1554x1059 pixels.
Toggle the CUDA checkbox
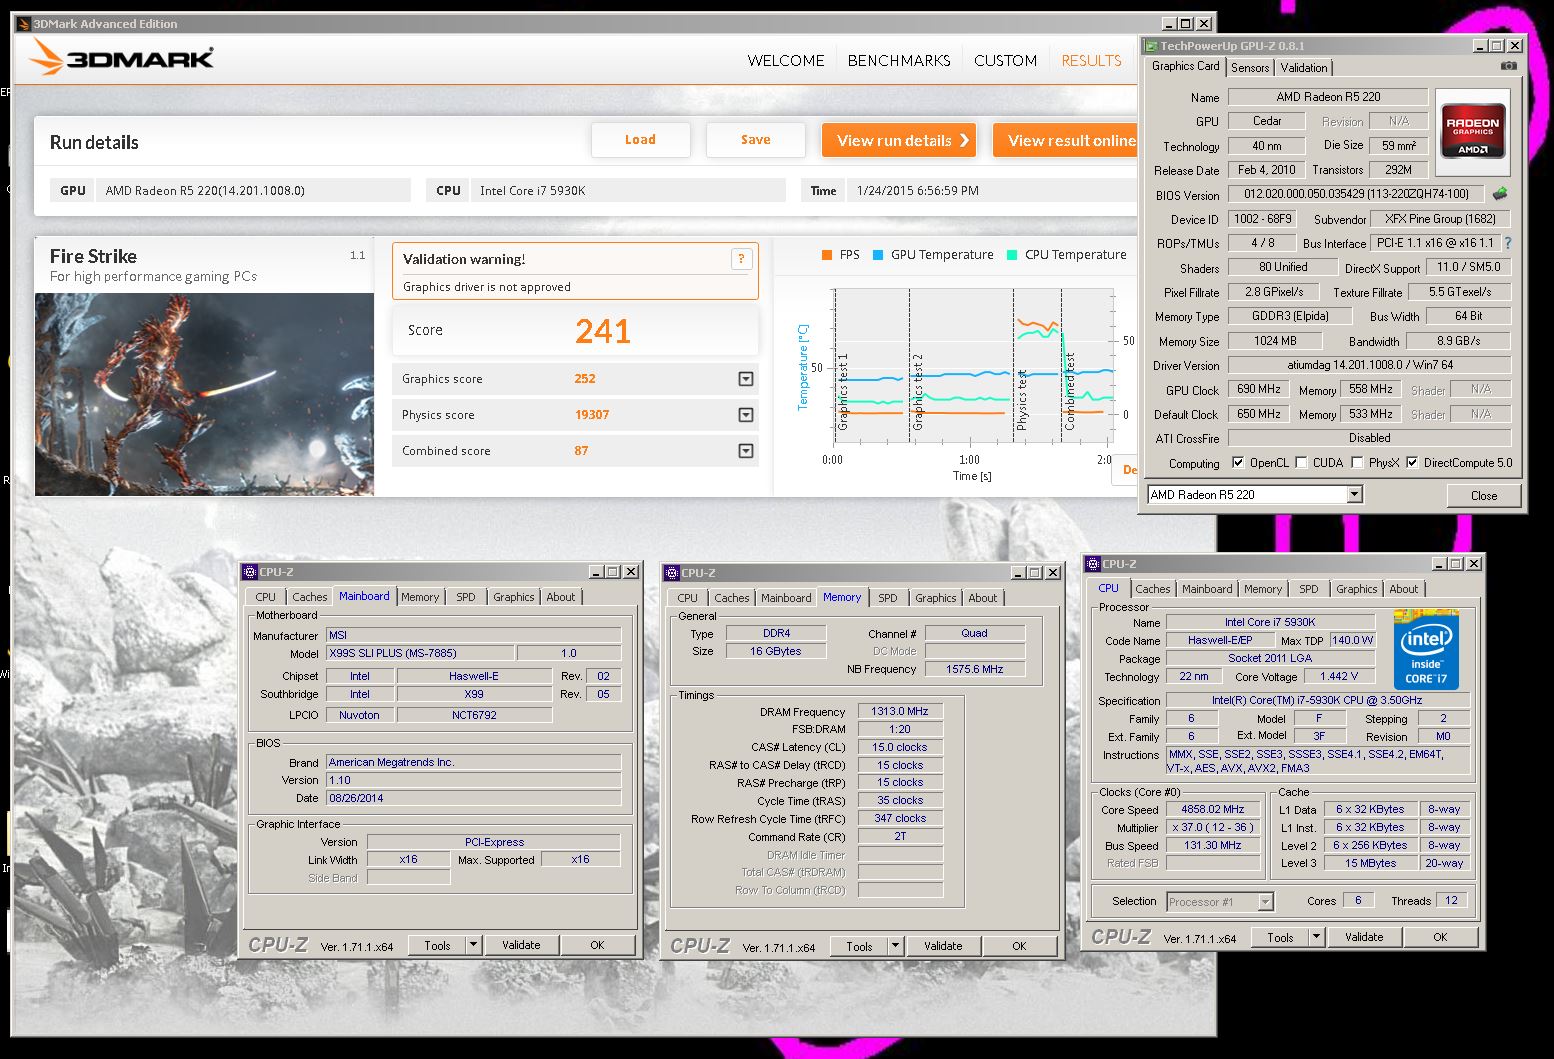[1301, 463]
